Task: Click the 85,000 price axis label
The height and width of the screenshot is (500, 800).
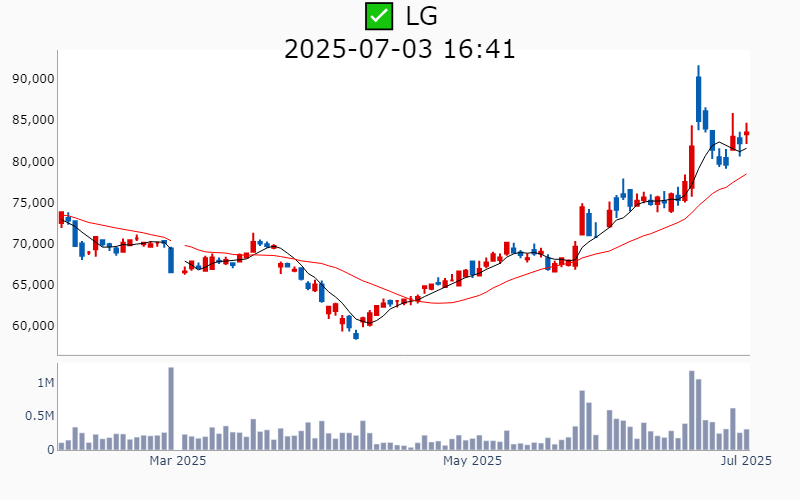Action: [33, 120]
